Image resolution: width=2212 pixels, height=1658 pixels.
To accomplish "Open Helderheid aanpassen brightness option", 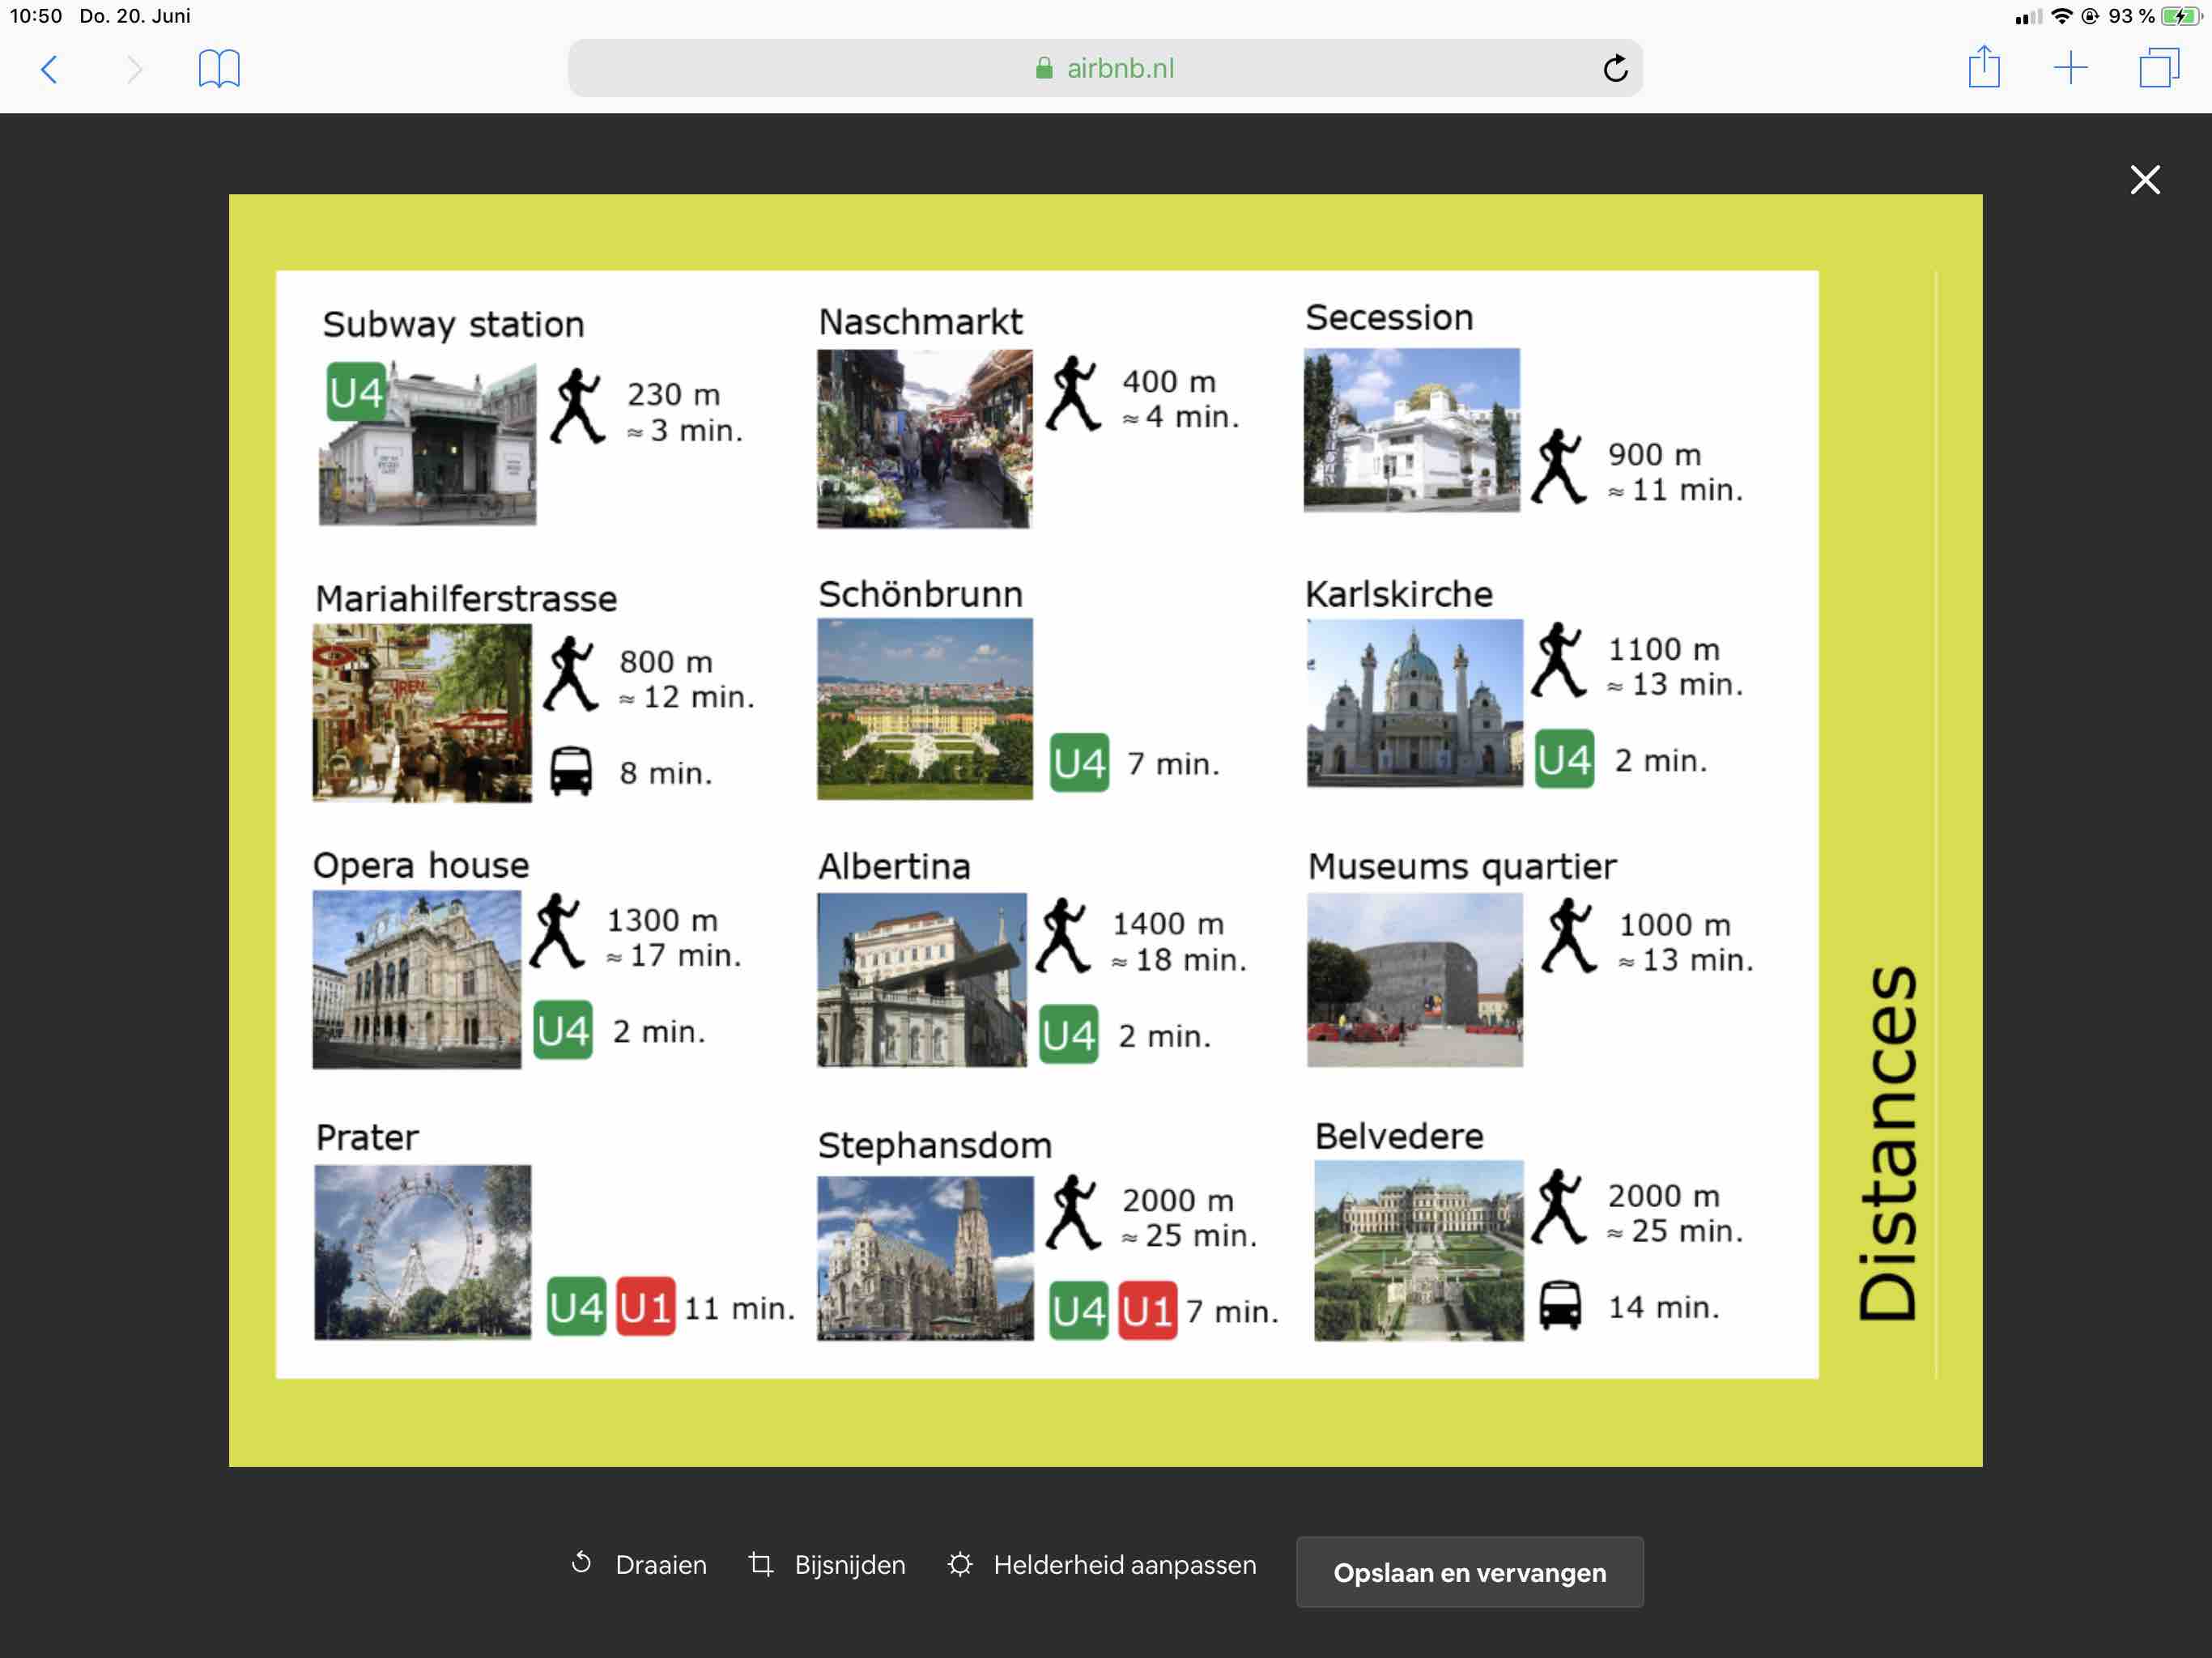I will (x=1124, y=1564).
